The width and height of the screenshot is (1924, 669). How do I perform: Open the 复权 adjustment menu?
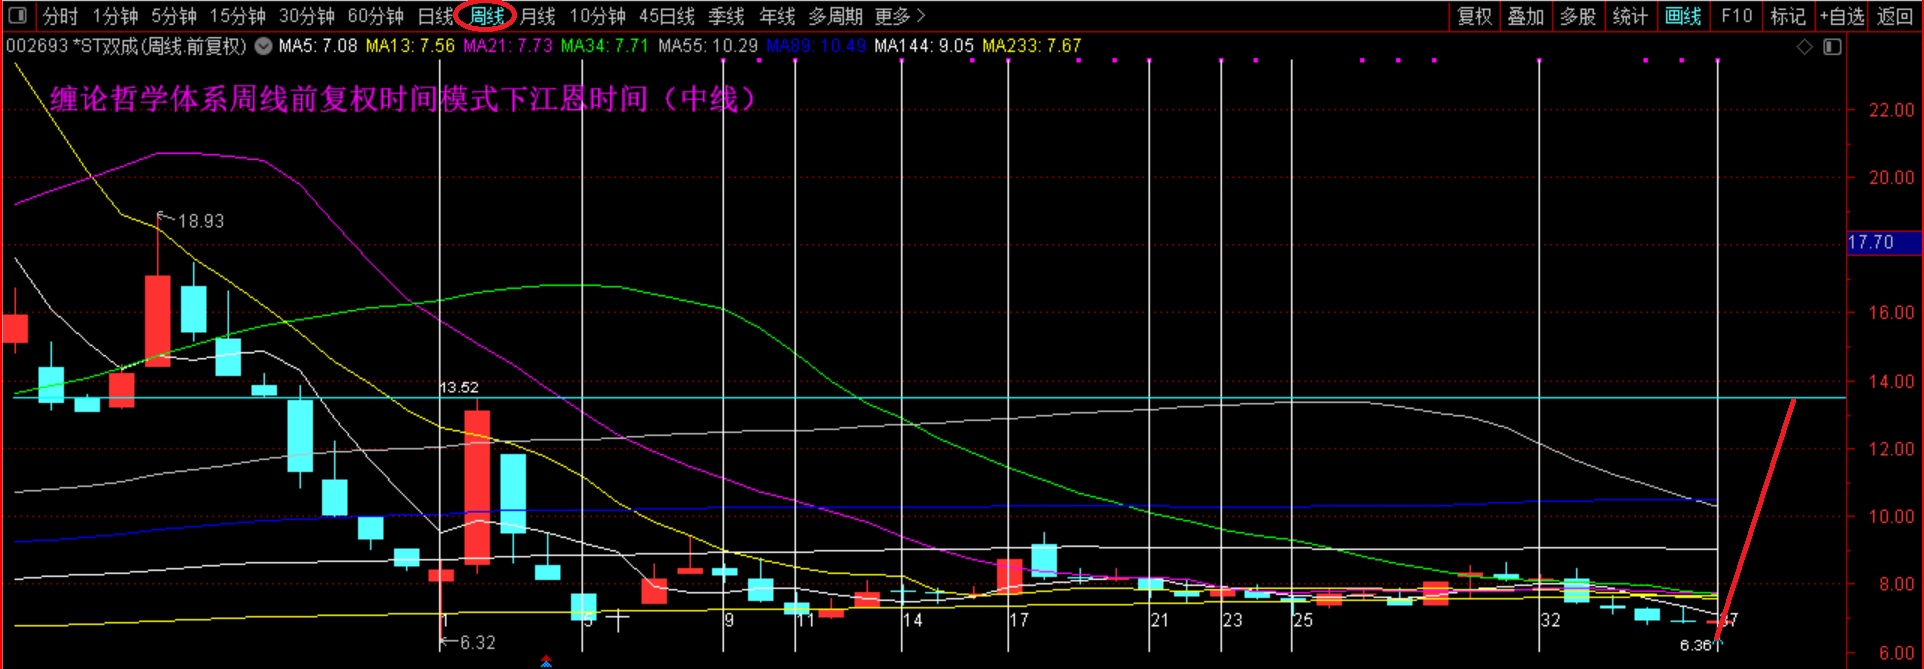pyautogui.click(x=1474, y=16)
